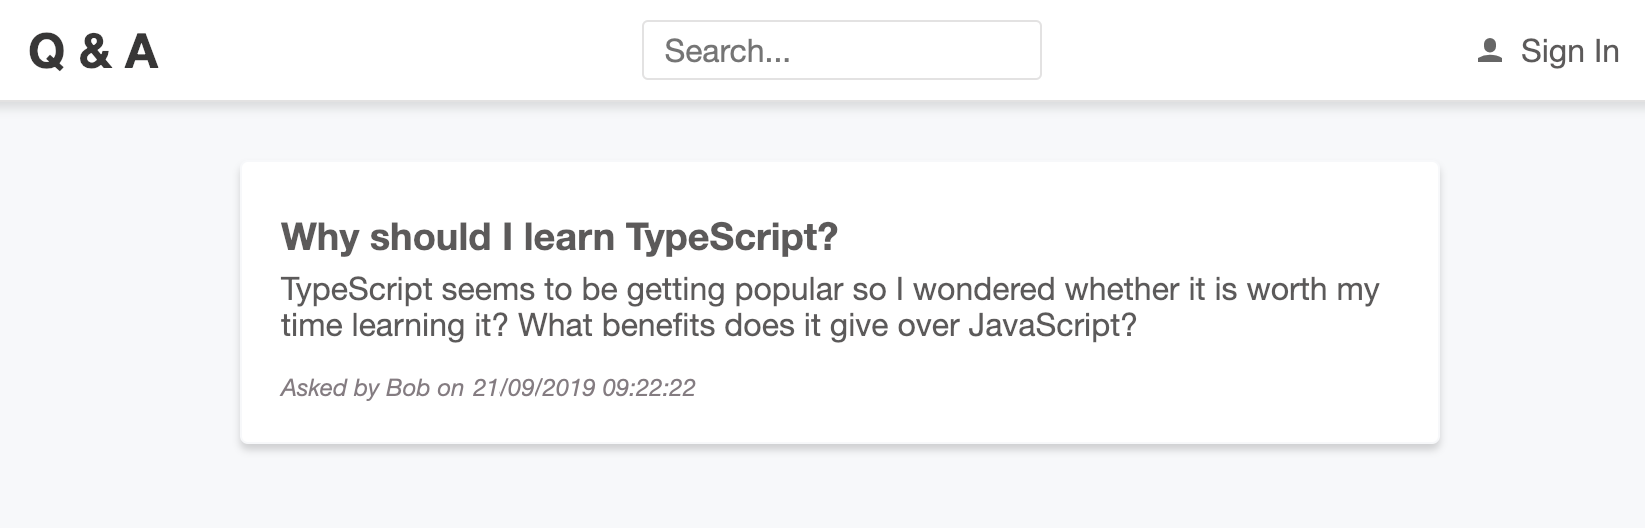Click the word "Asked" in the question footer
Image resolution: width=1645 pixels, height=528 pixels.
[313, 388]
